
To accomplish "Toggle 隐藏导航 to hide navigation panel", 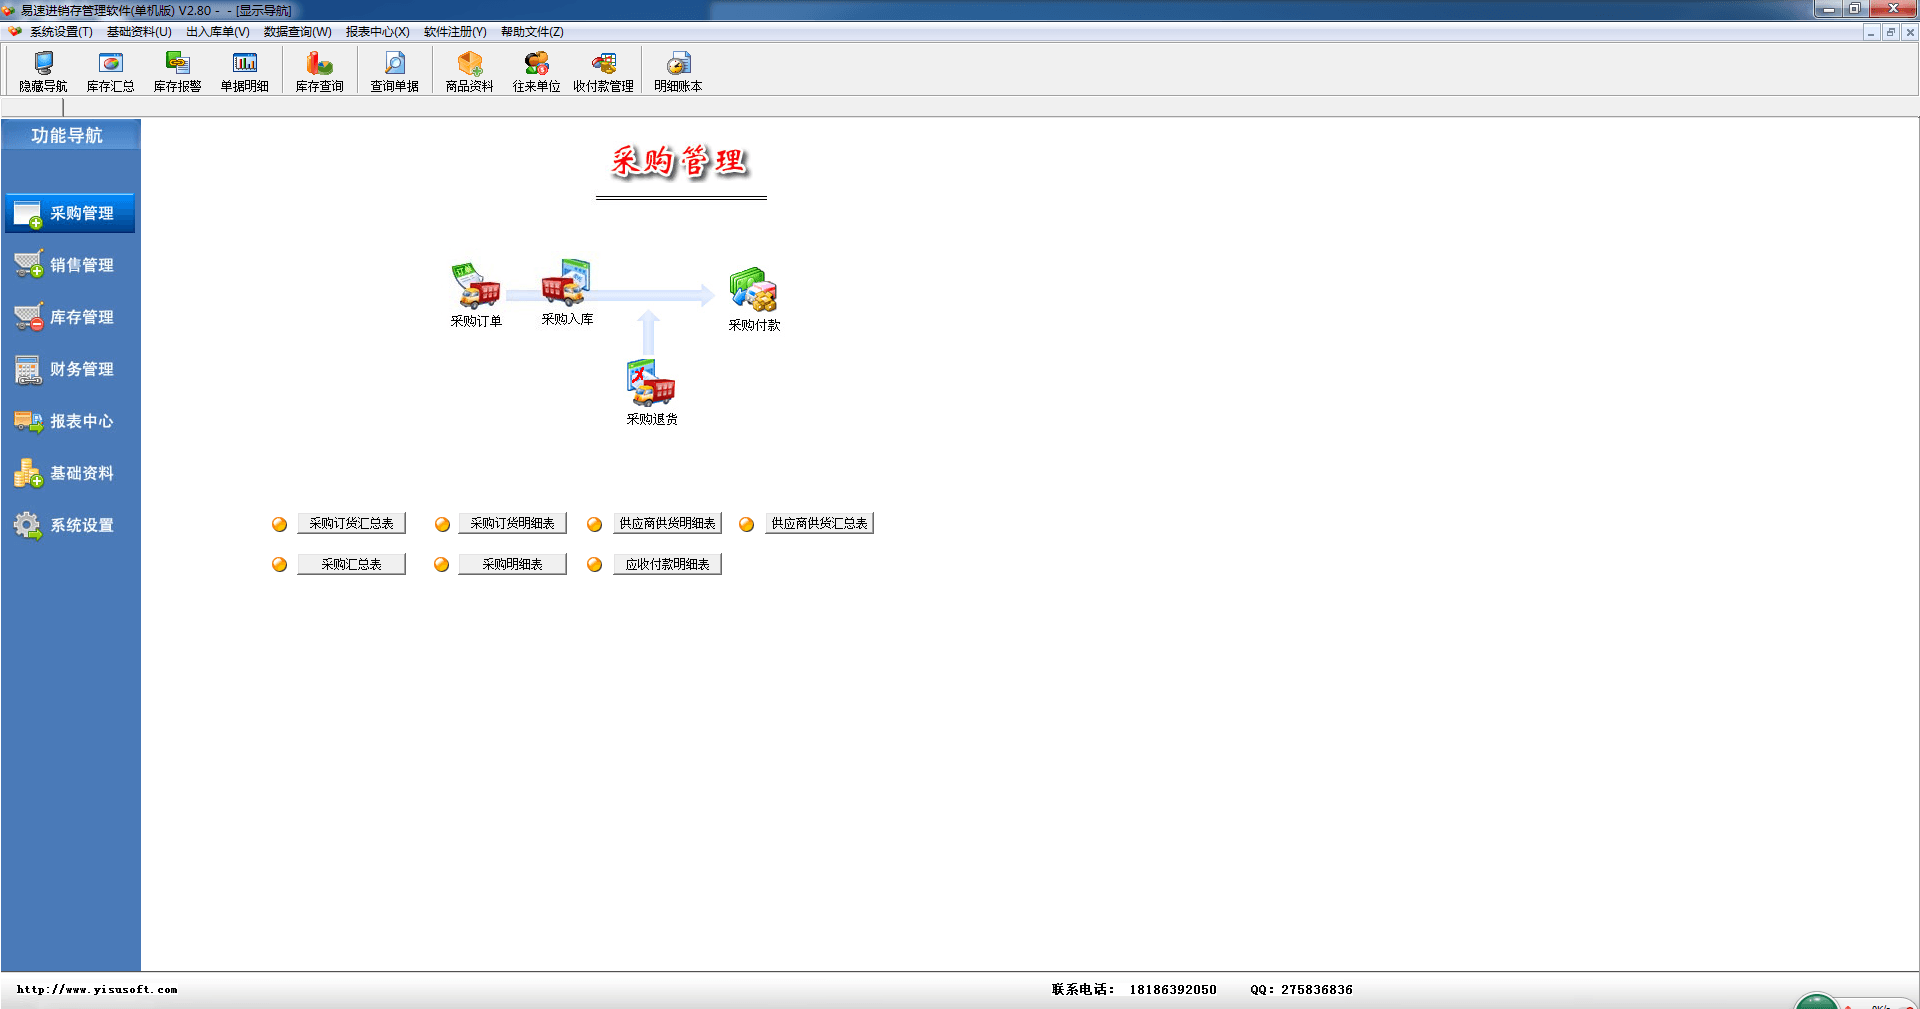I will (x=43, y=71).
